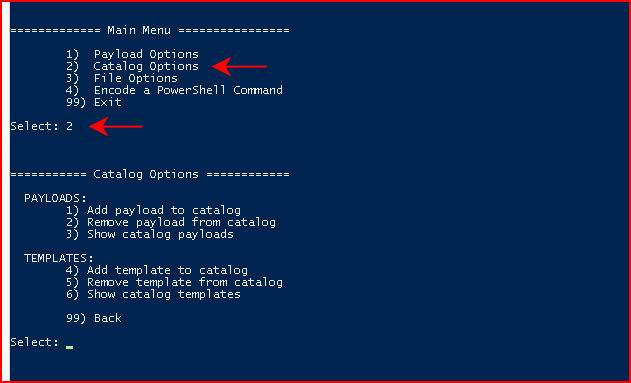Select the Catalog Options menu line
This screenshot has width=631, height=383.
tap(132, 66)
